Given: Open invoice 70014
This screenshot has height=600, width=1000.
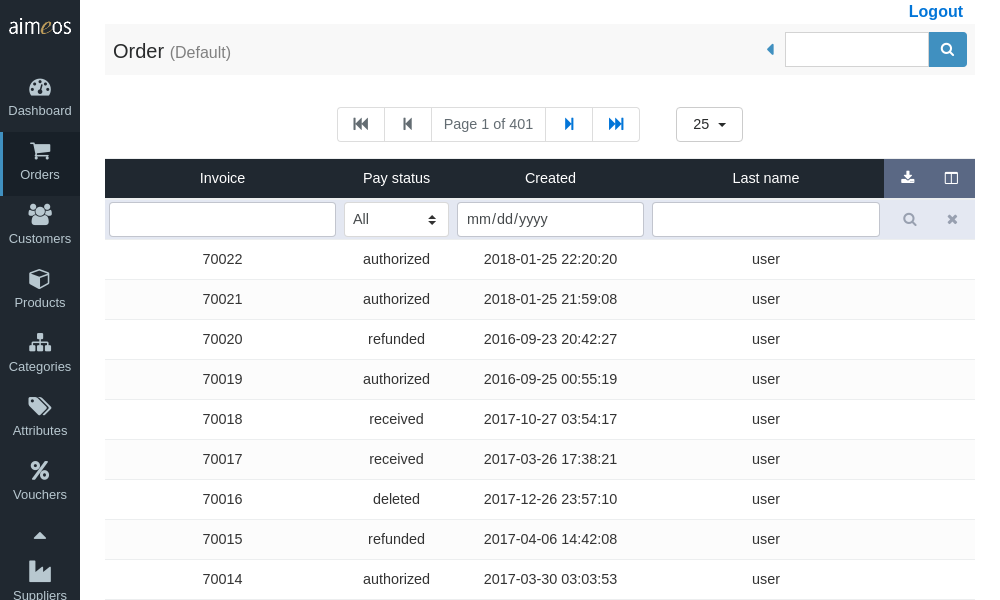Looking at the screenshot, I should [x=222, y=579].
